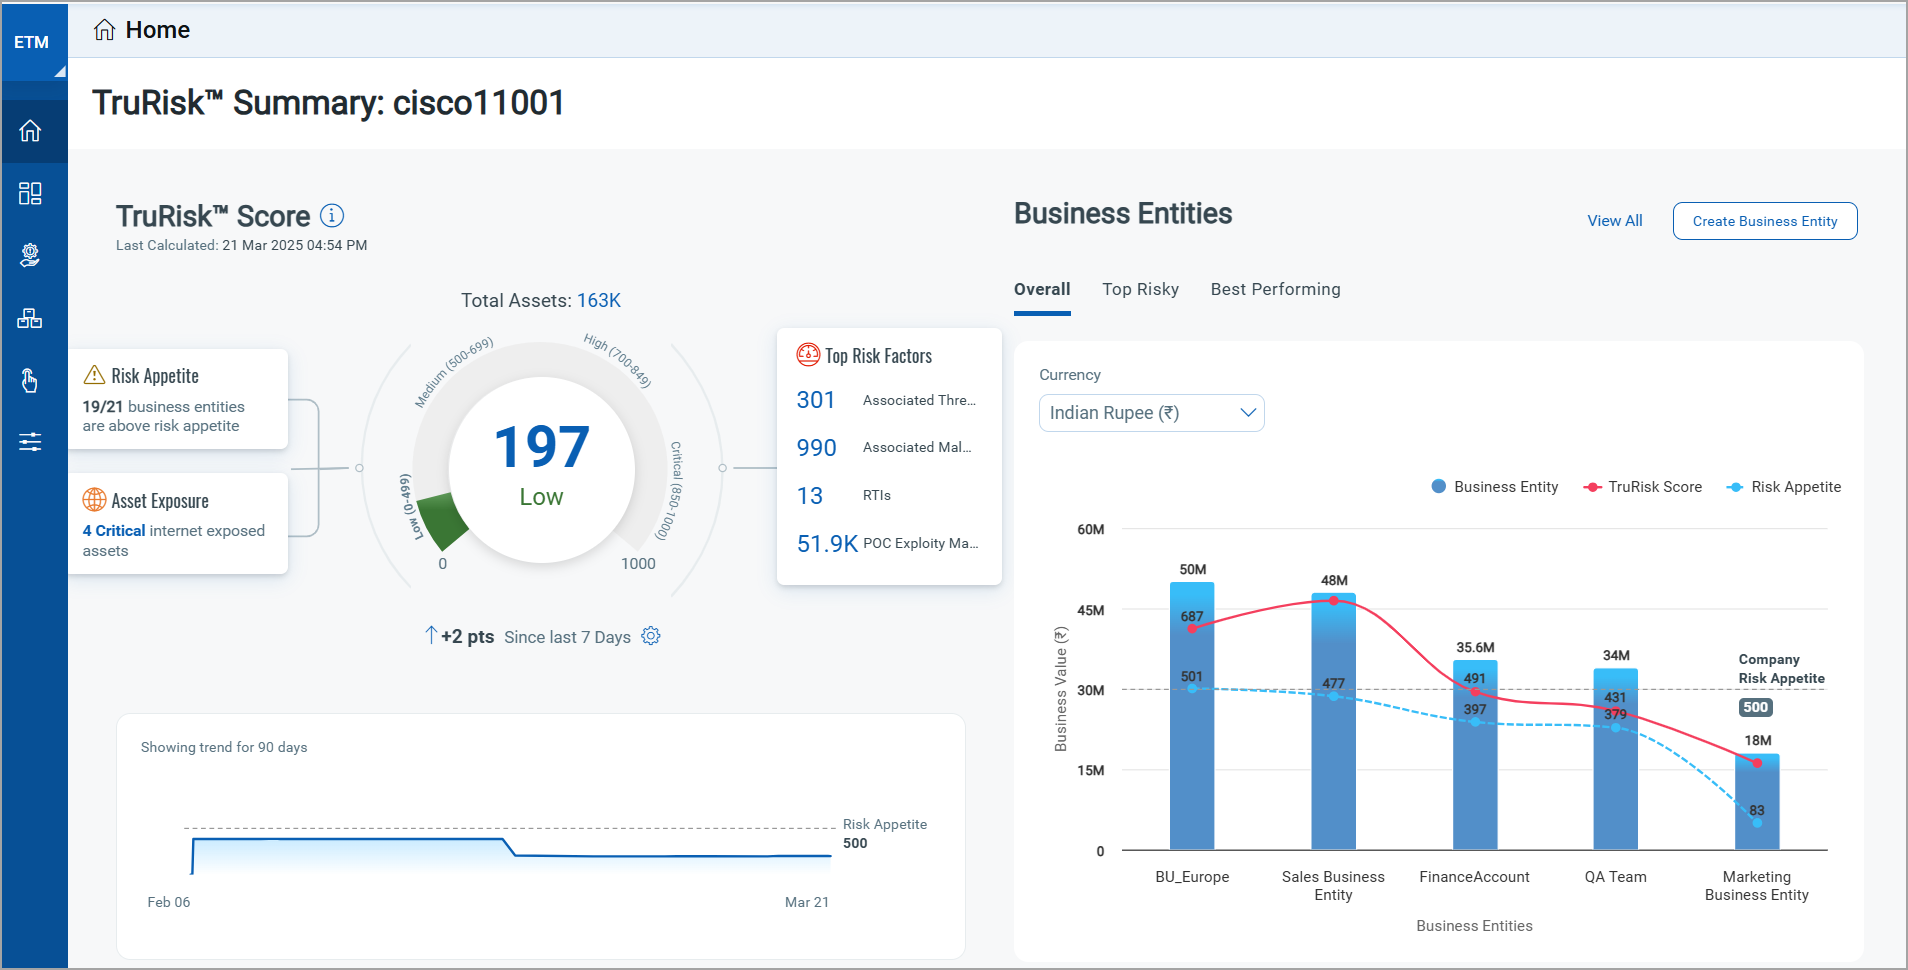Click the Top Risk Factors icon
This screenshot has height=970, width=1908.
tap(808, 355)
